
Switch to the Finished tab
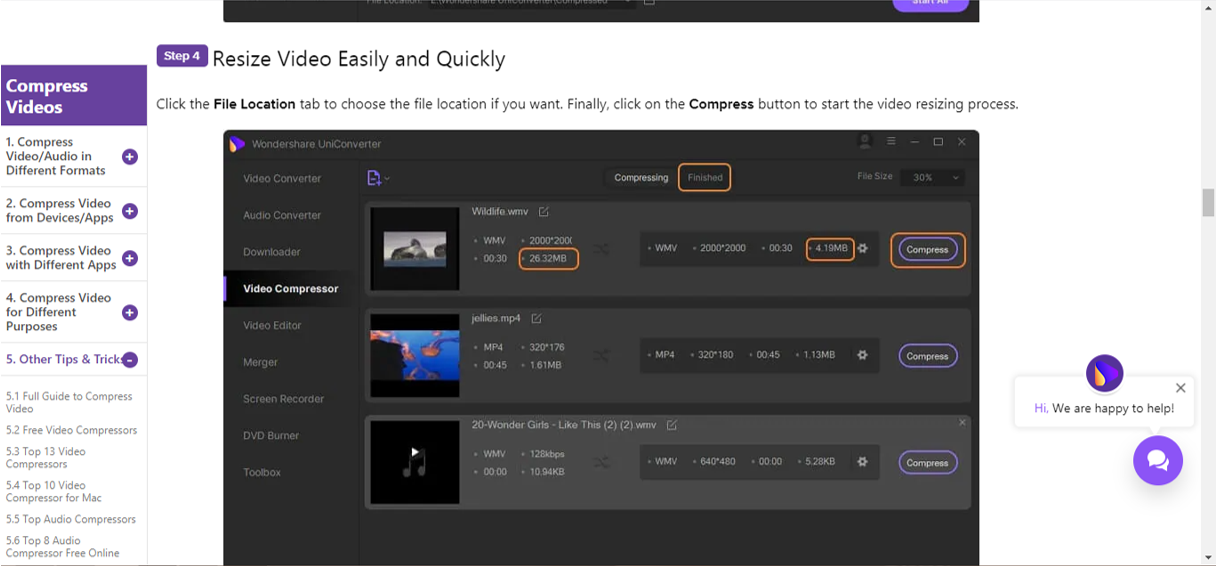[705, 178]
